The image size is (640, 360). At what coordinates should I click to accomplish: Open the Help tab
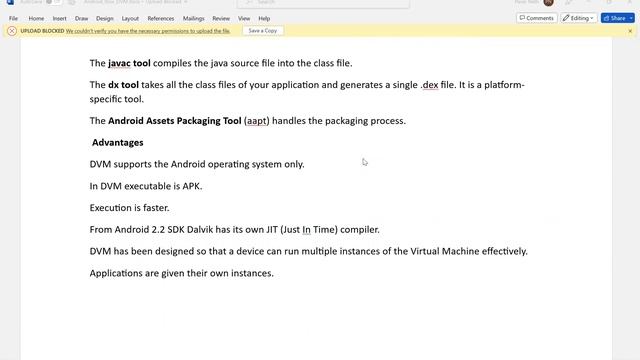264,18
